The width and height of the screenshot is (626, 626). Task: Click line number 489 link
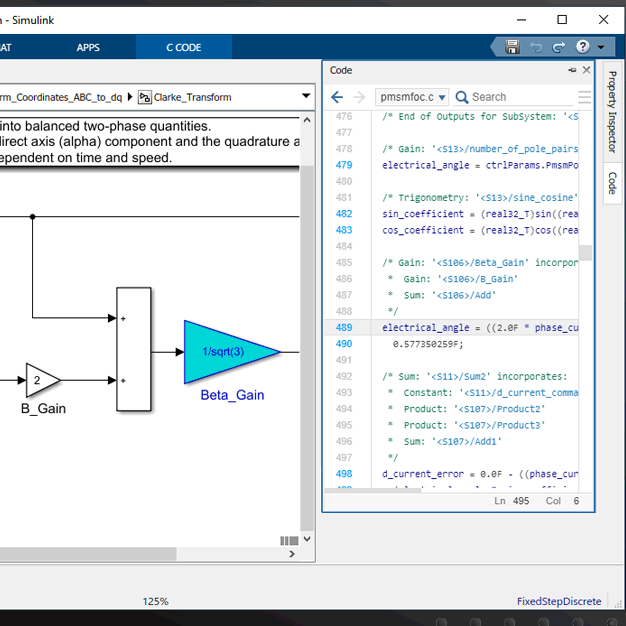click(344, 327)
